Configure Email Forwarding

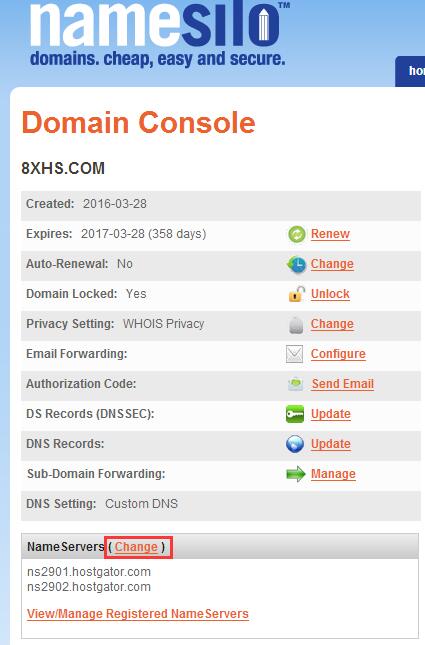click(338, 354)
